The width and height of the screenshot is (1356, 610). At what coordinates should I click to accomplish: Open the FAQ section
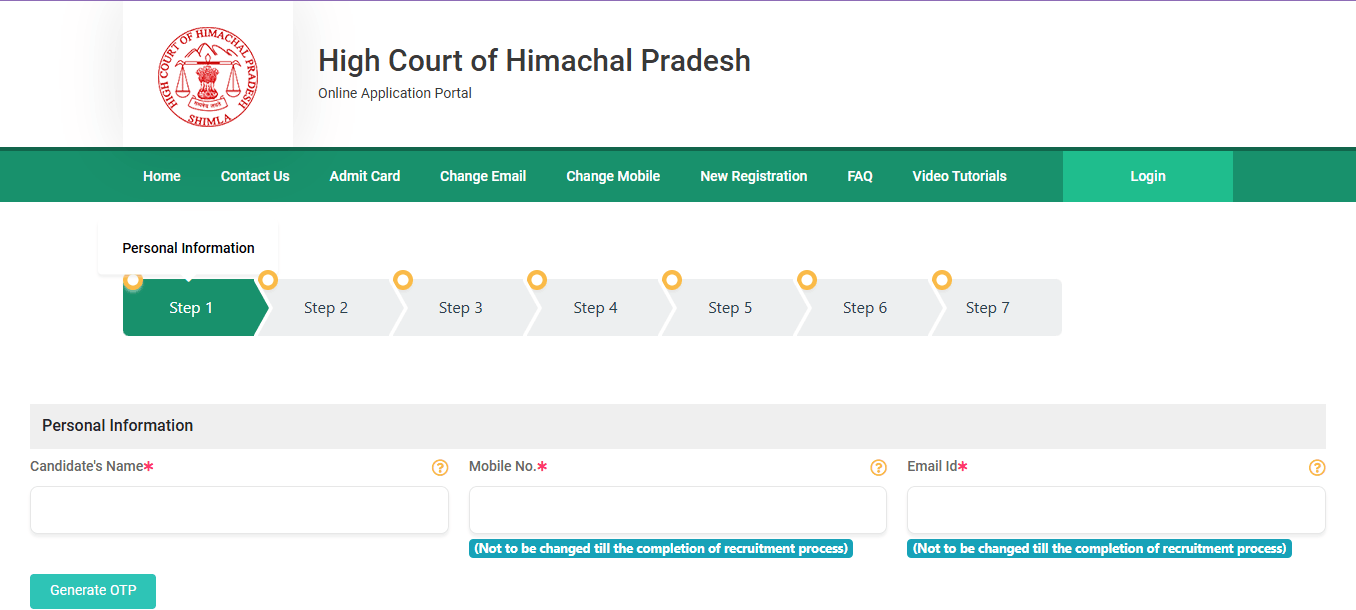pos(860,175)
